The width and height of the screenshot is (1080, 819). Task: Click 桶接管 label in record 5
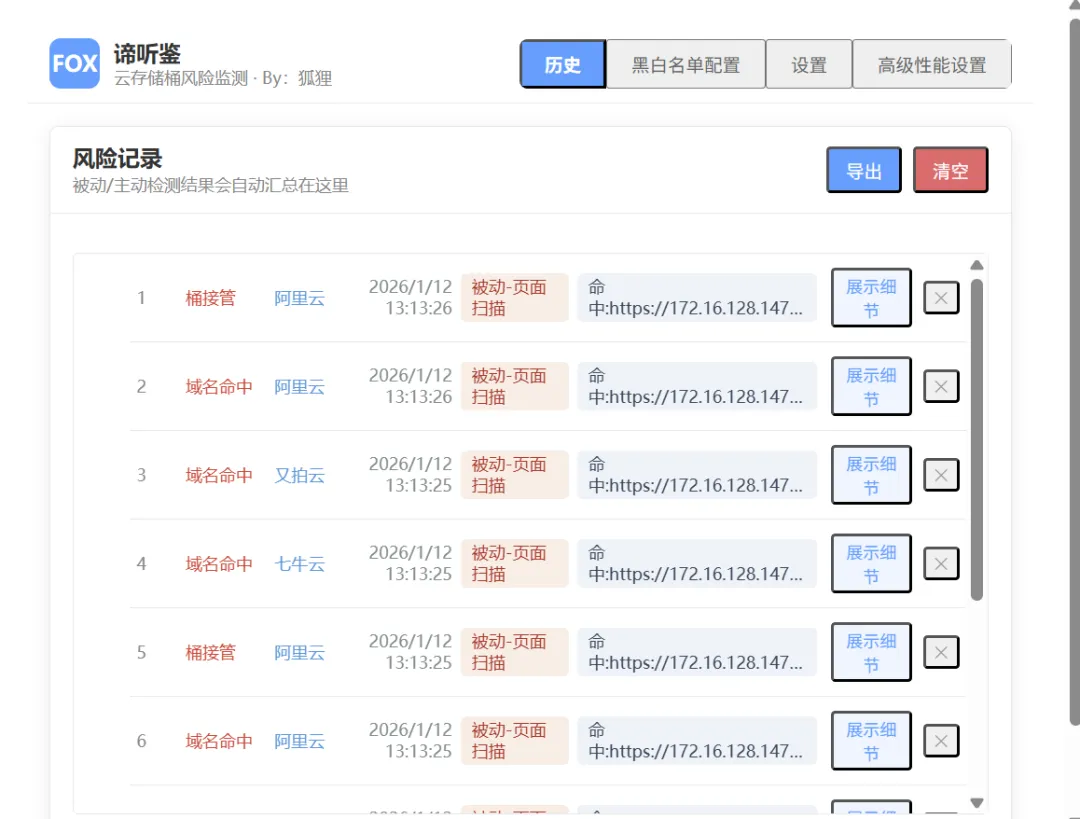click(211, 653)
